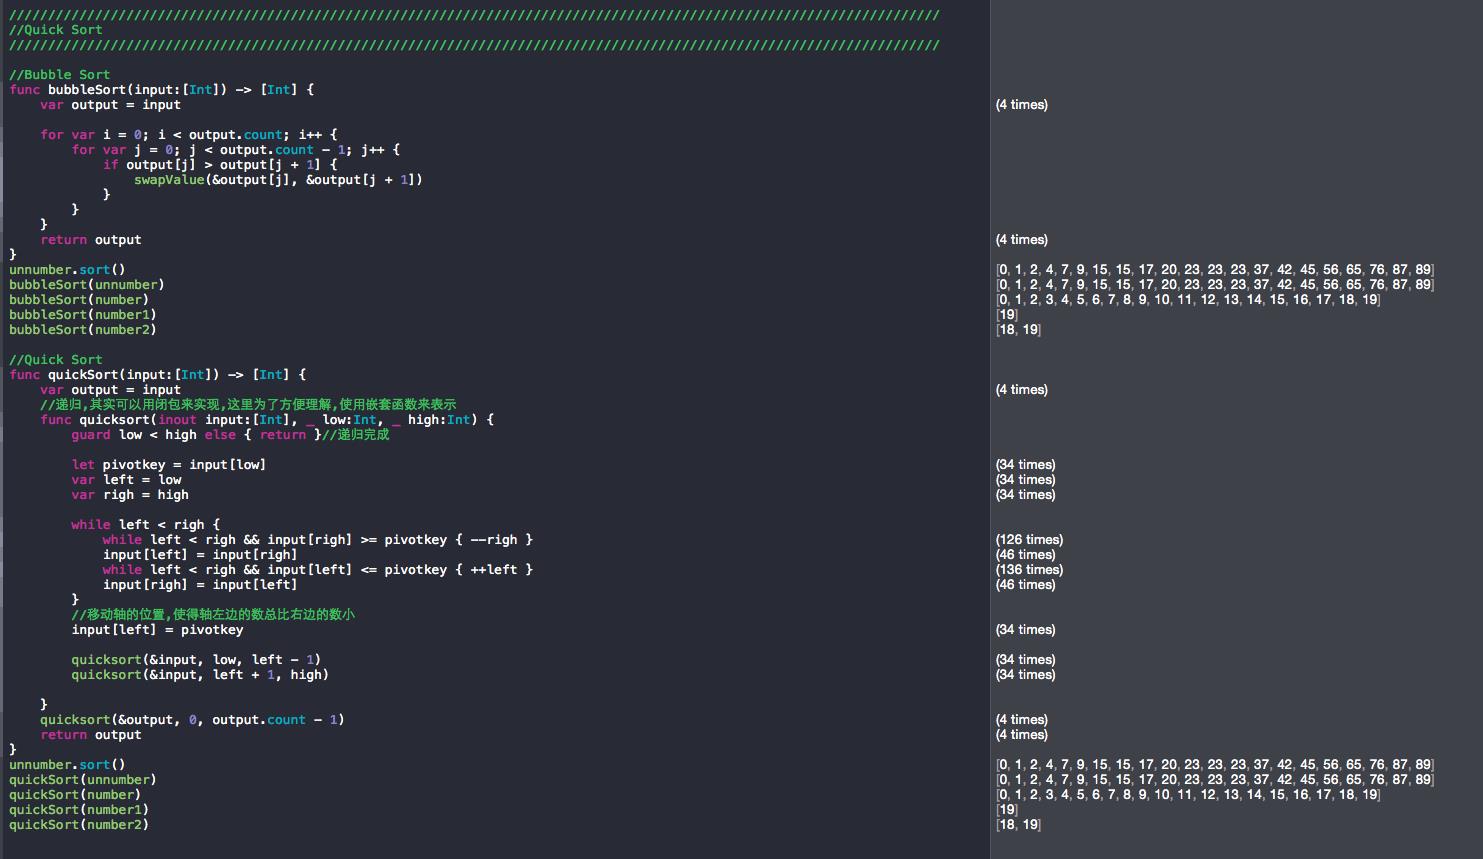Click the while line containing '++left'
This screenshot has width=1483, height=859.
(317, 570)
